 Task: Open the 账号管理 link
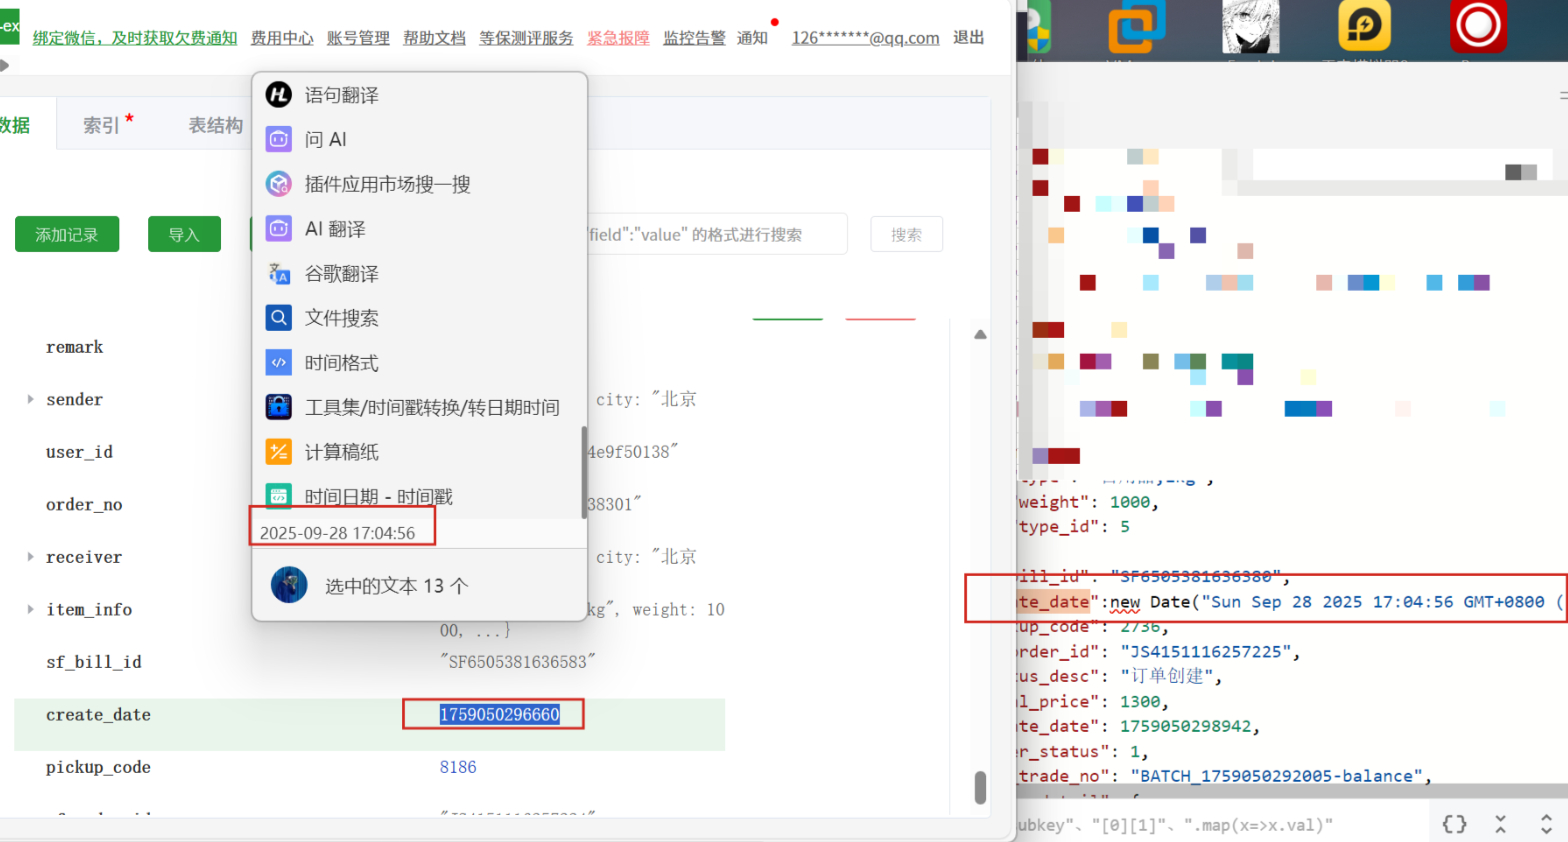(x=358, y=38)
